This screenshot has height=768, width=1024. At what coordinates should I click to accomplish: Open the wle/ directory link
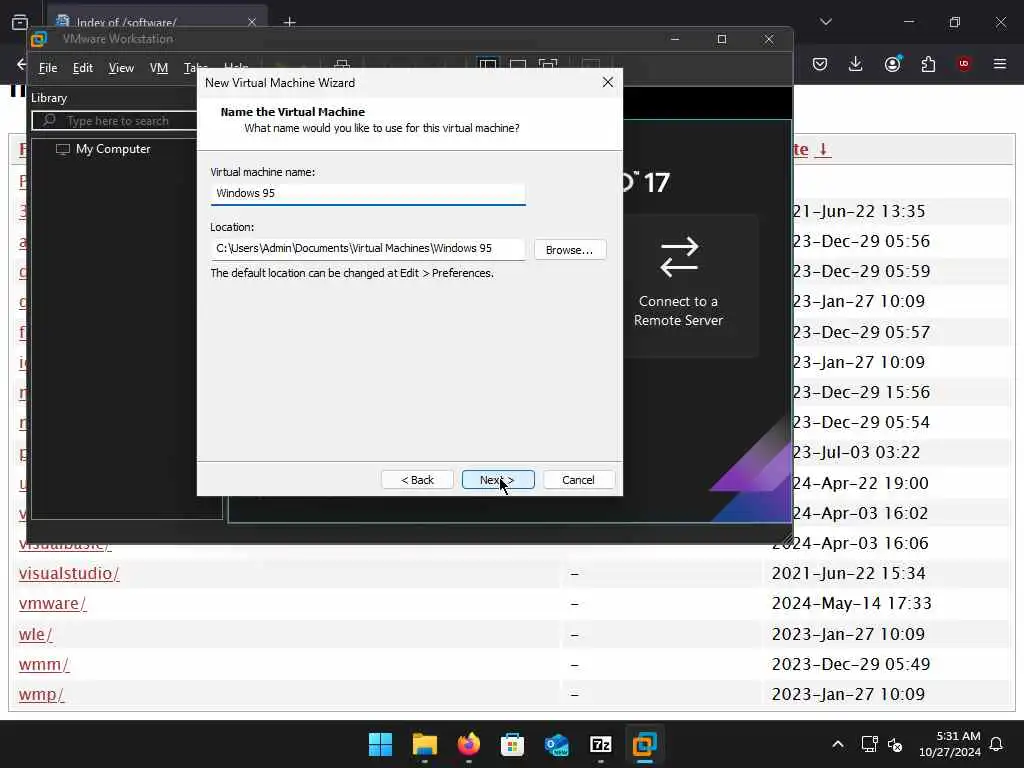click(x=35, y=634)
